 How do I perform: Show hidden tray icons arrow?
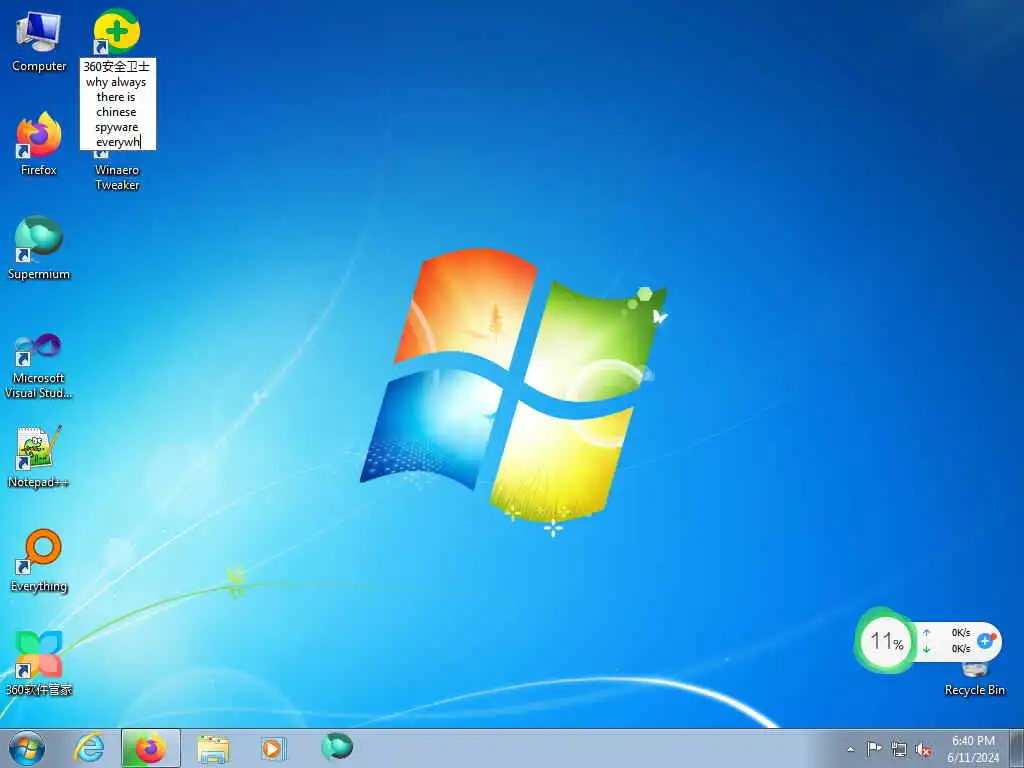[850, 749]
